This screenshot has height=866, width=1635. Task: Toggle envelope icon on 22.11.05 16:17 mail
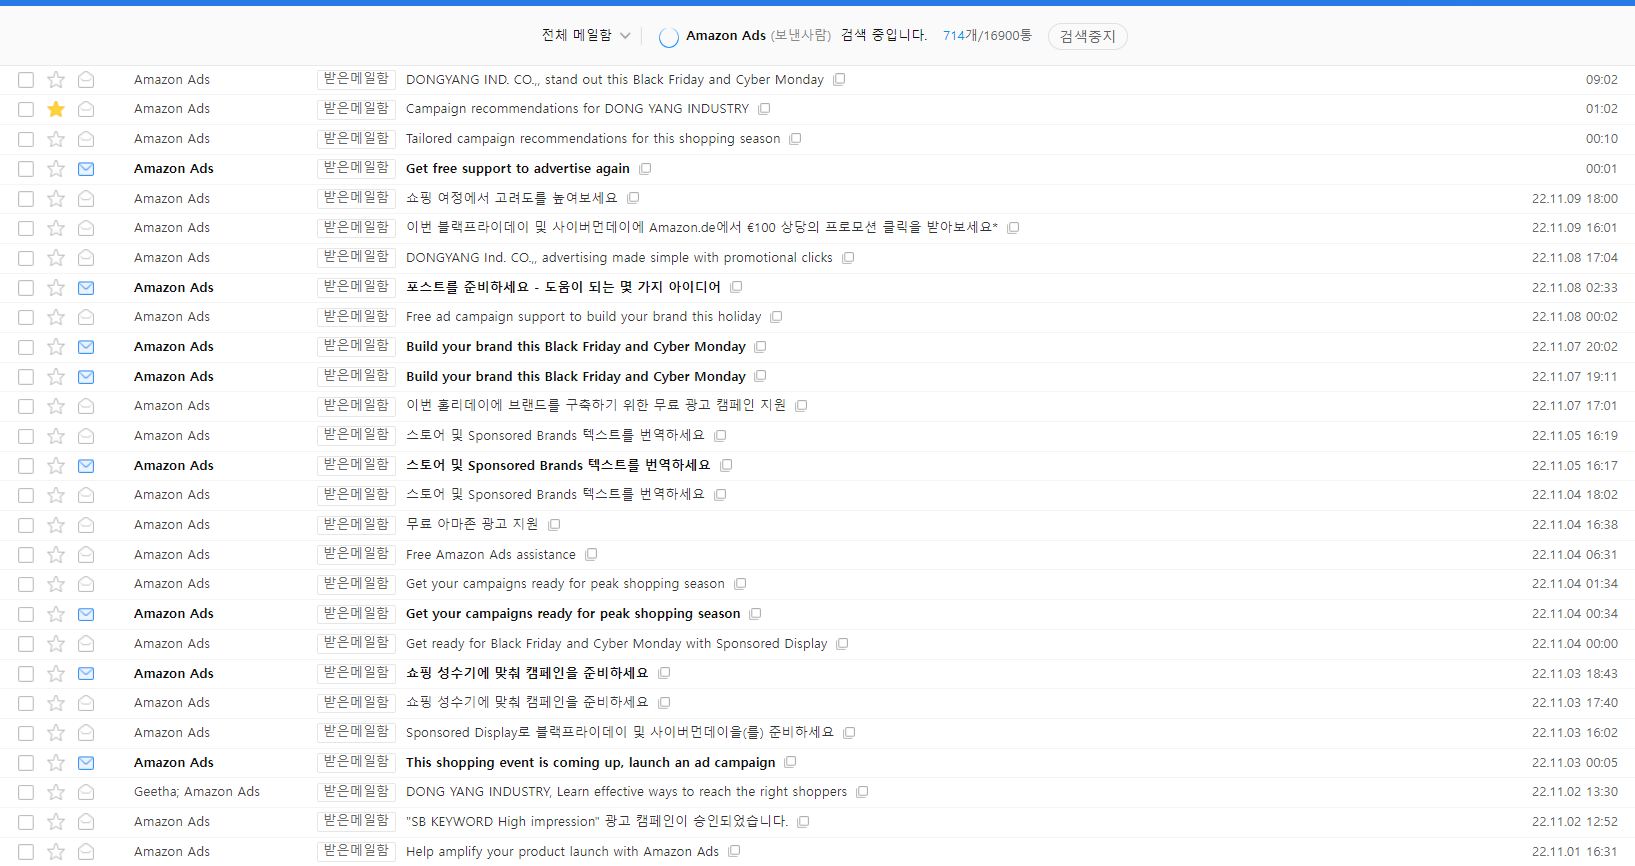coord(86,466)
